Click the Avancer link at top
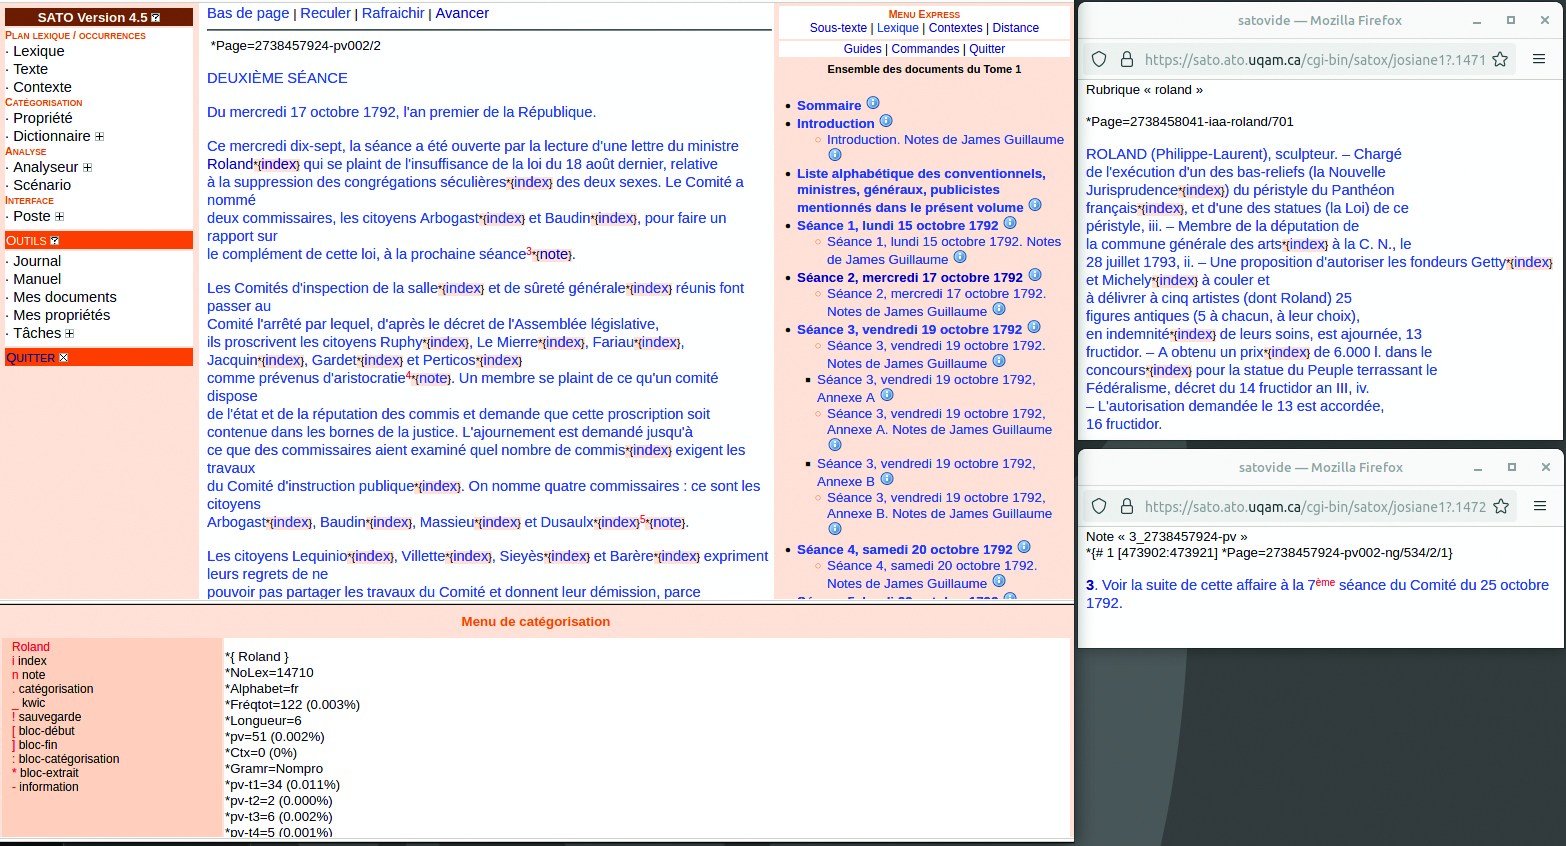The width and height of the screenshot is (1566, 846). 462,13
